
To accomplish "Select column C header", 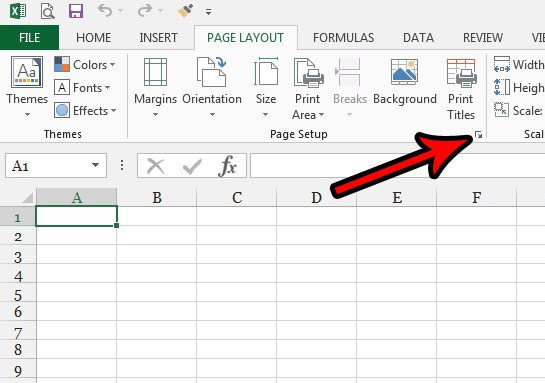I will tap(237, 197).
